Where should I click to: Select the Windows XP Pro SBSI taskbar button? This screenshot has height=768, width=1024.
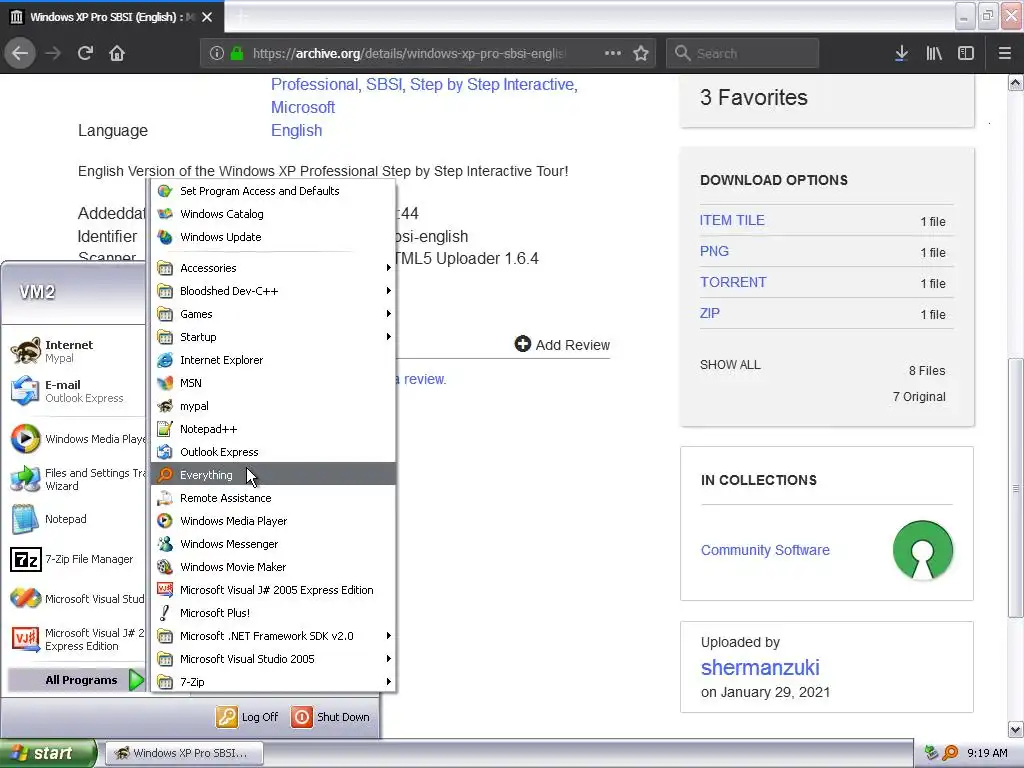[x=184, y=753]
